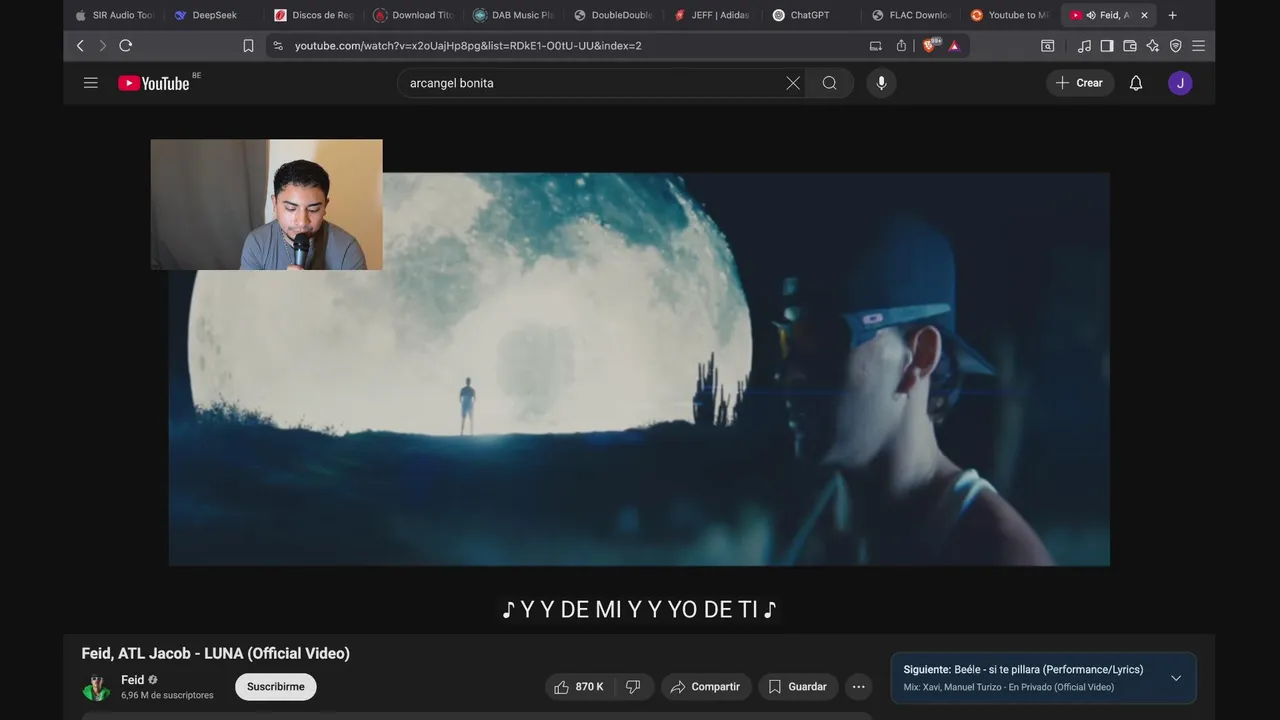Viewport: 1280px width, 720px height.
Task: Click the Compartir share button
Action: pyautogui.click(x=706, y=687)
